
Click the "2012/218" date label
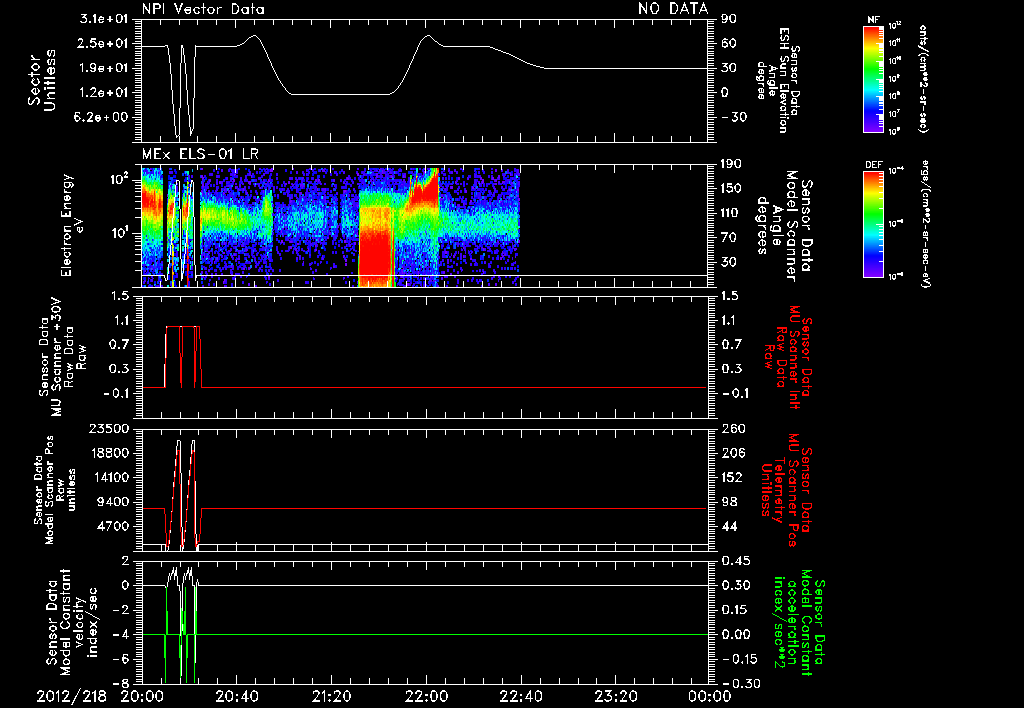(x=71, y=696)
